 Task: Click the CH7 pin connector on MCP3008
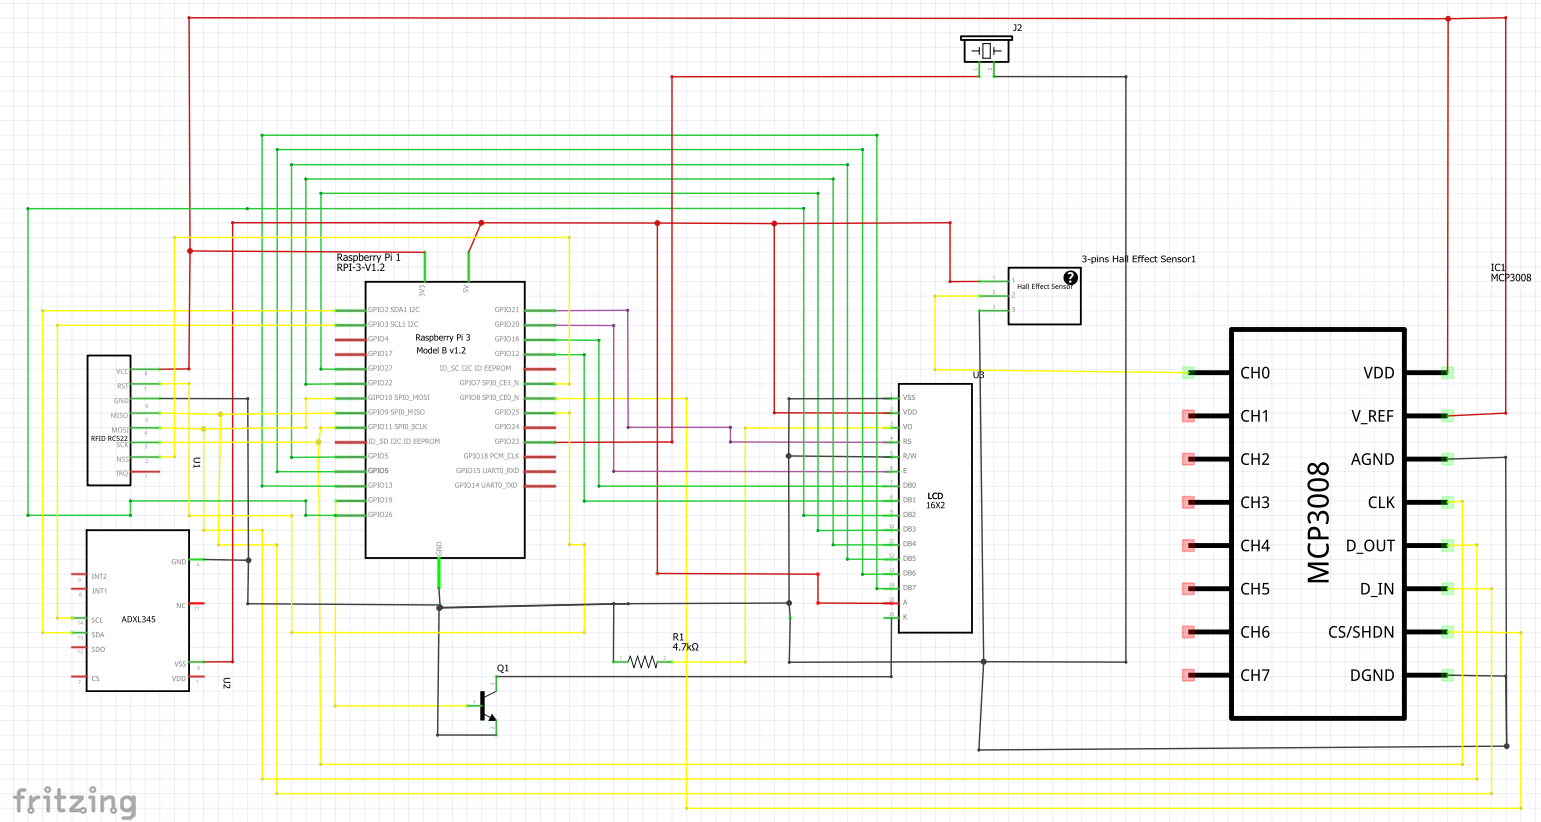click(1188, 675)
